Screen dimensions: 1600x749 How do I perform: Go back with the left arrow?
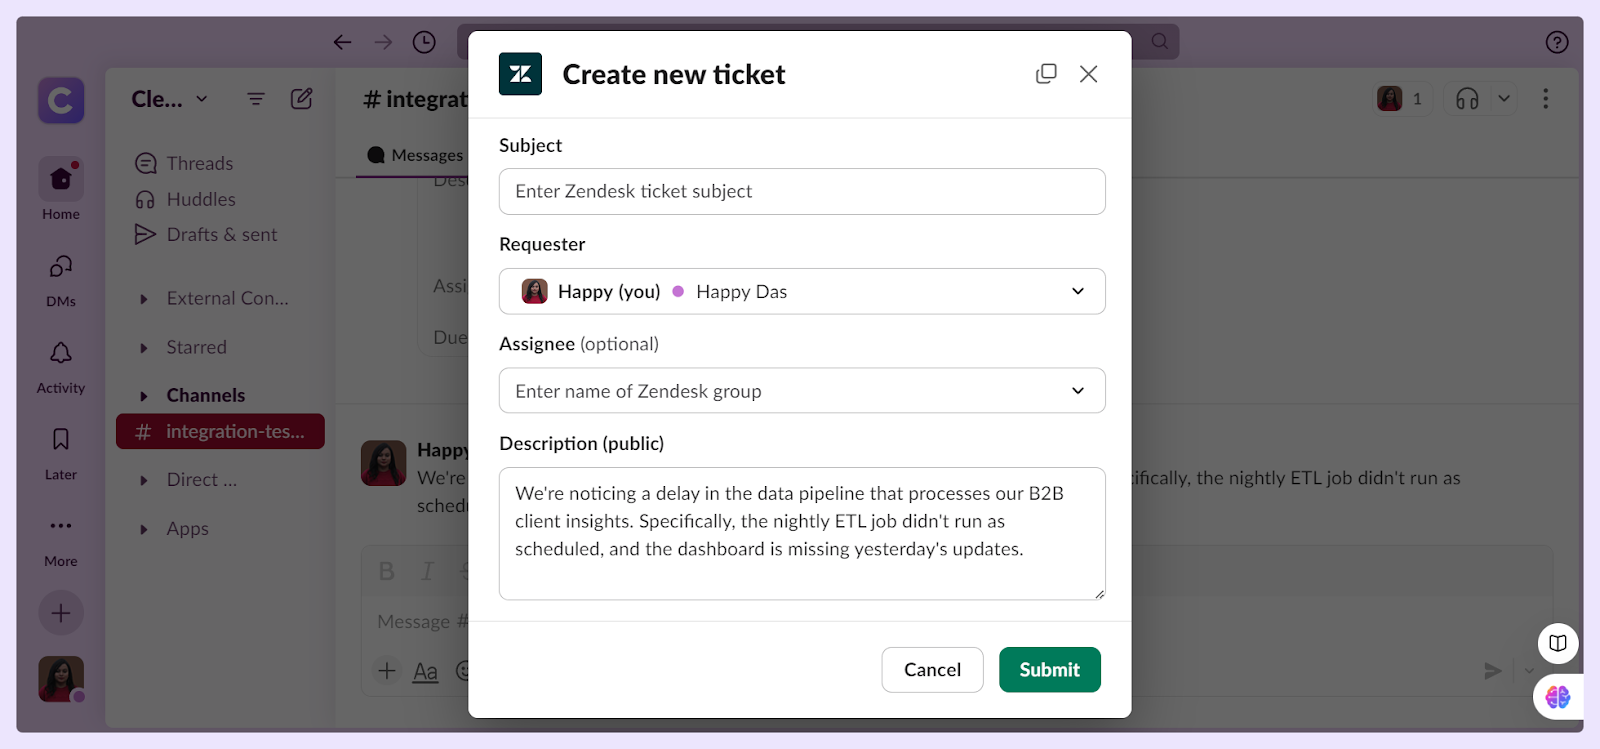[x=342, y=42]
